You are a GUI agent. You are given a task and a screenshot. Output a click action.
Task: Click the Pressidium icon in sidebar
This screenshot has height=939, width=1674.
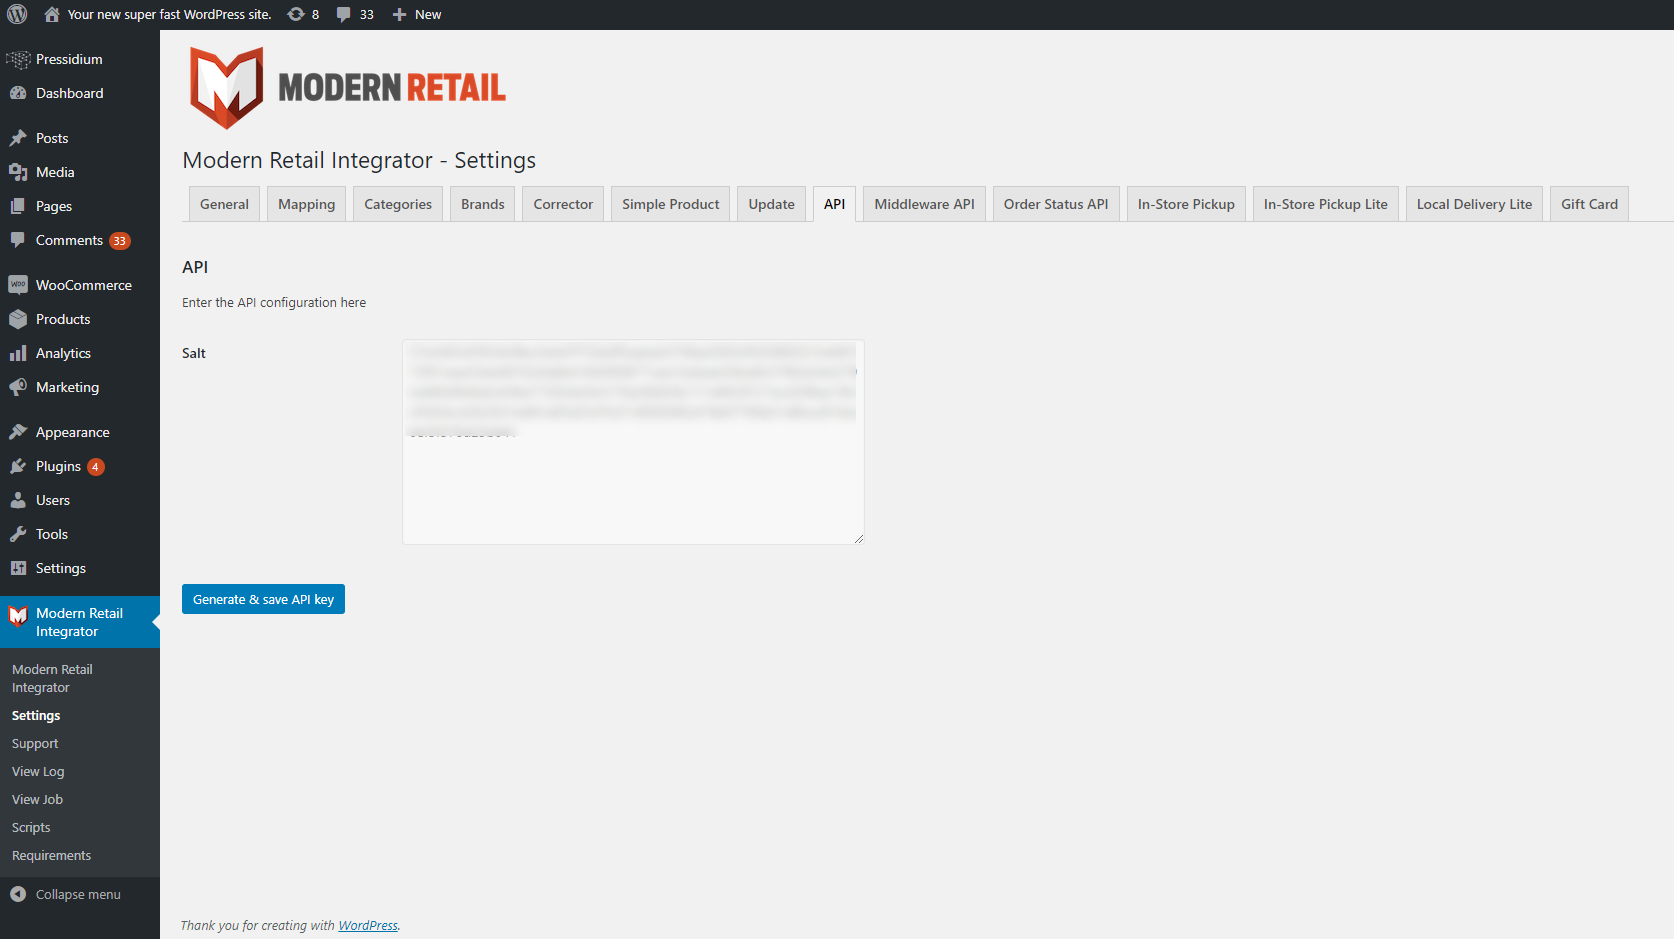pyautogui.click(x=18, y=60)
